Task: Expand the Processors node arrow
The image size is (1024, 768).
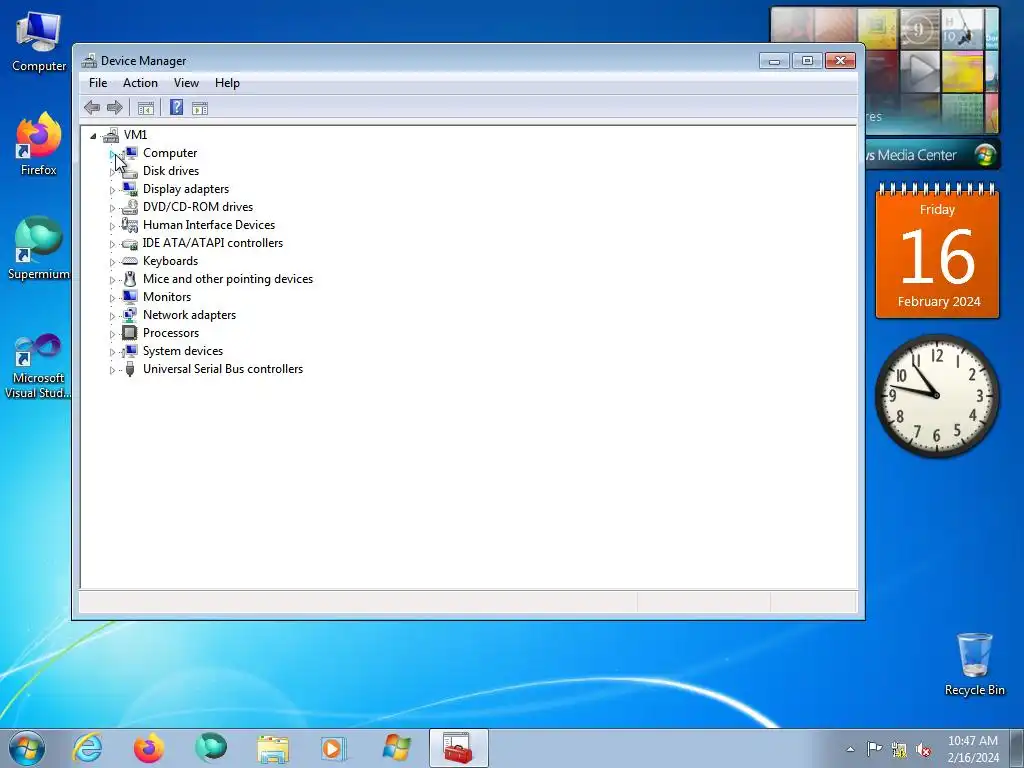Action: point(112,334)
